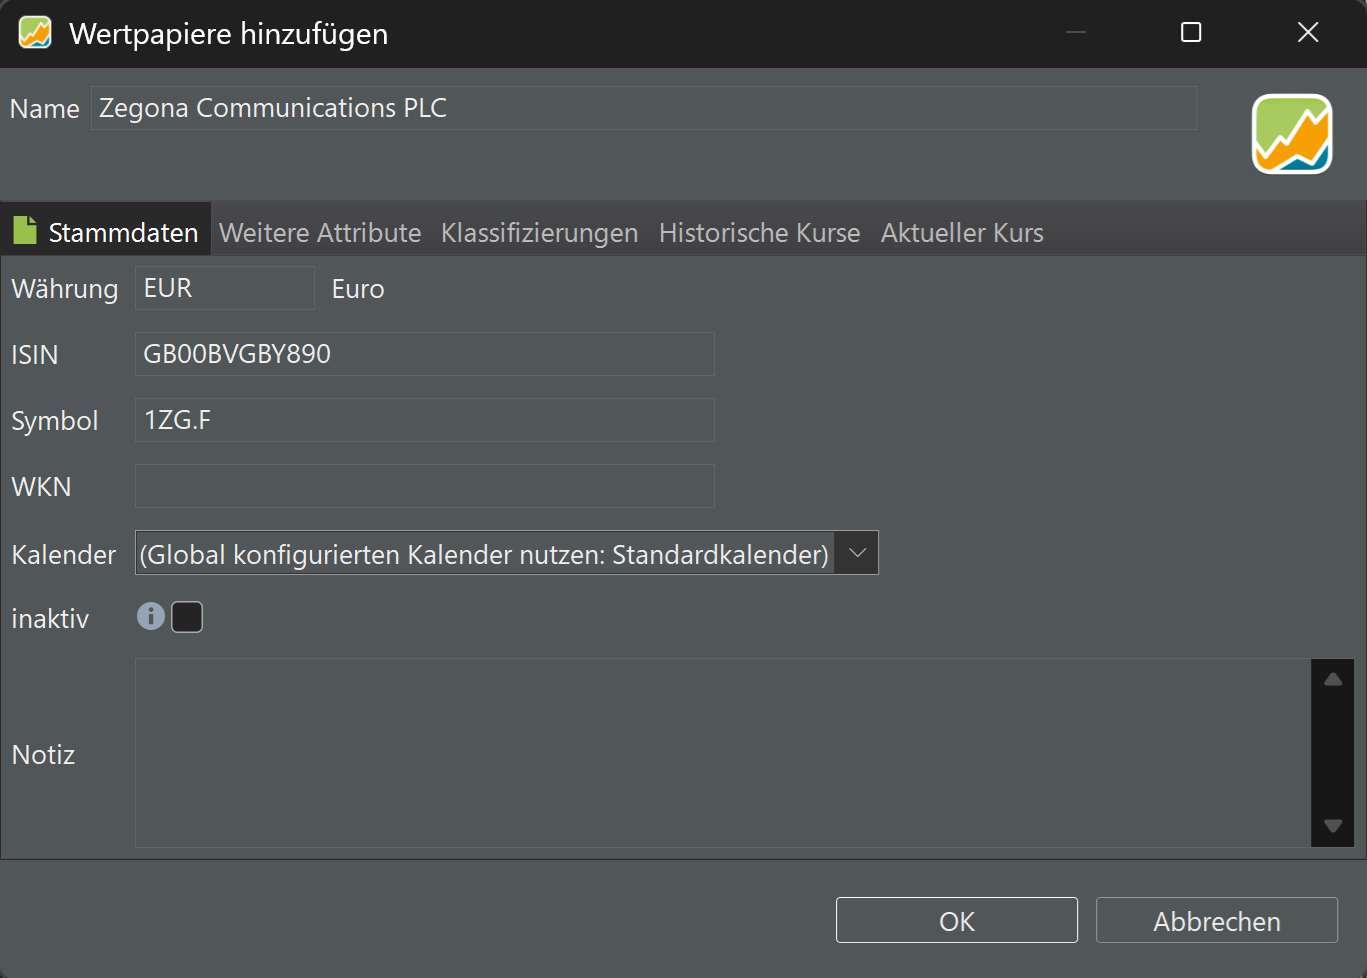
Task: Select the Aktueller Kurs tab
Action: pyautogui.click(x=962, y=233)
